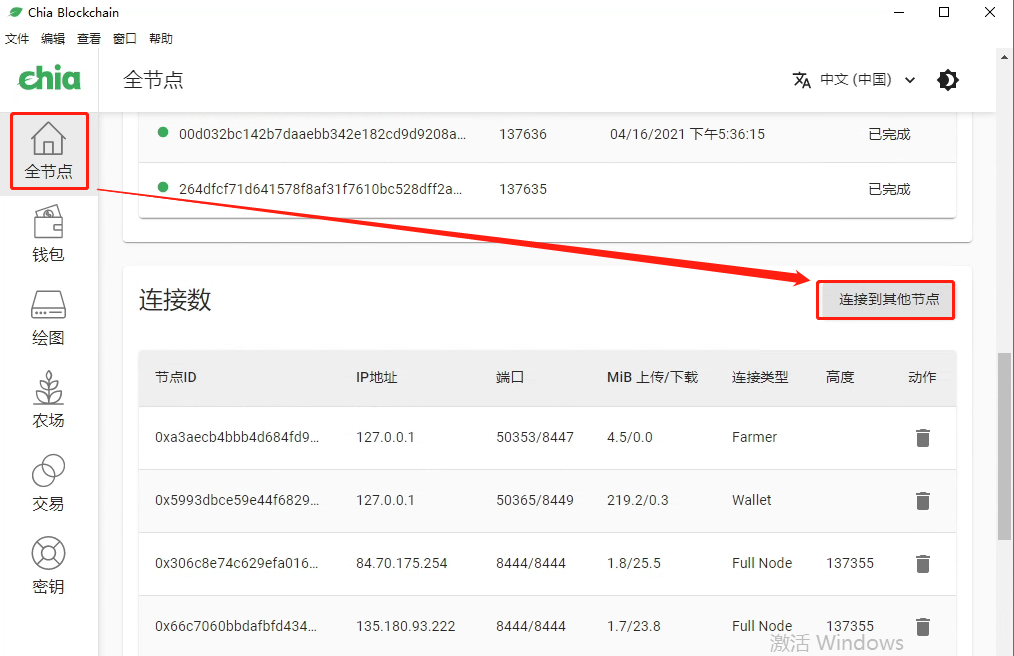Toggle the dark mode theme icon
The height and width of the screenshot is (656, 1014).
[x=947, y=79]
